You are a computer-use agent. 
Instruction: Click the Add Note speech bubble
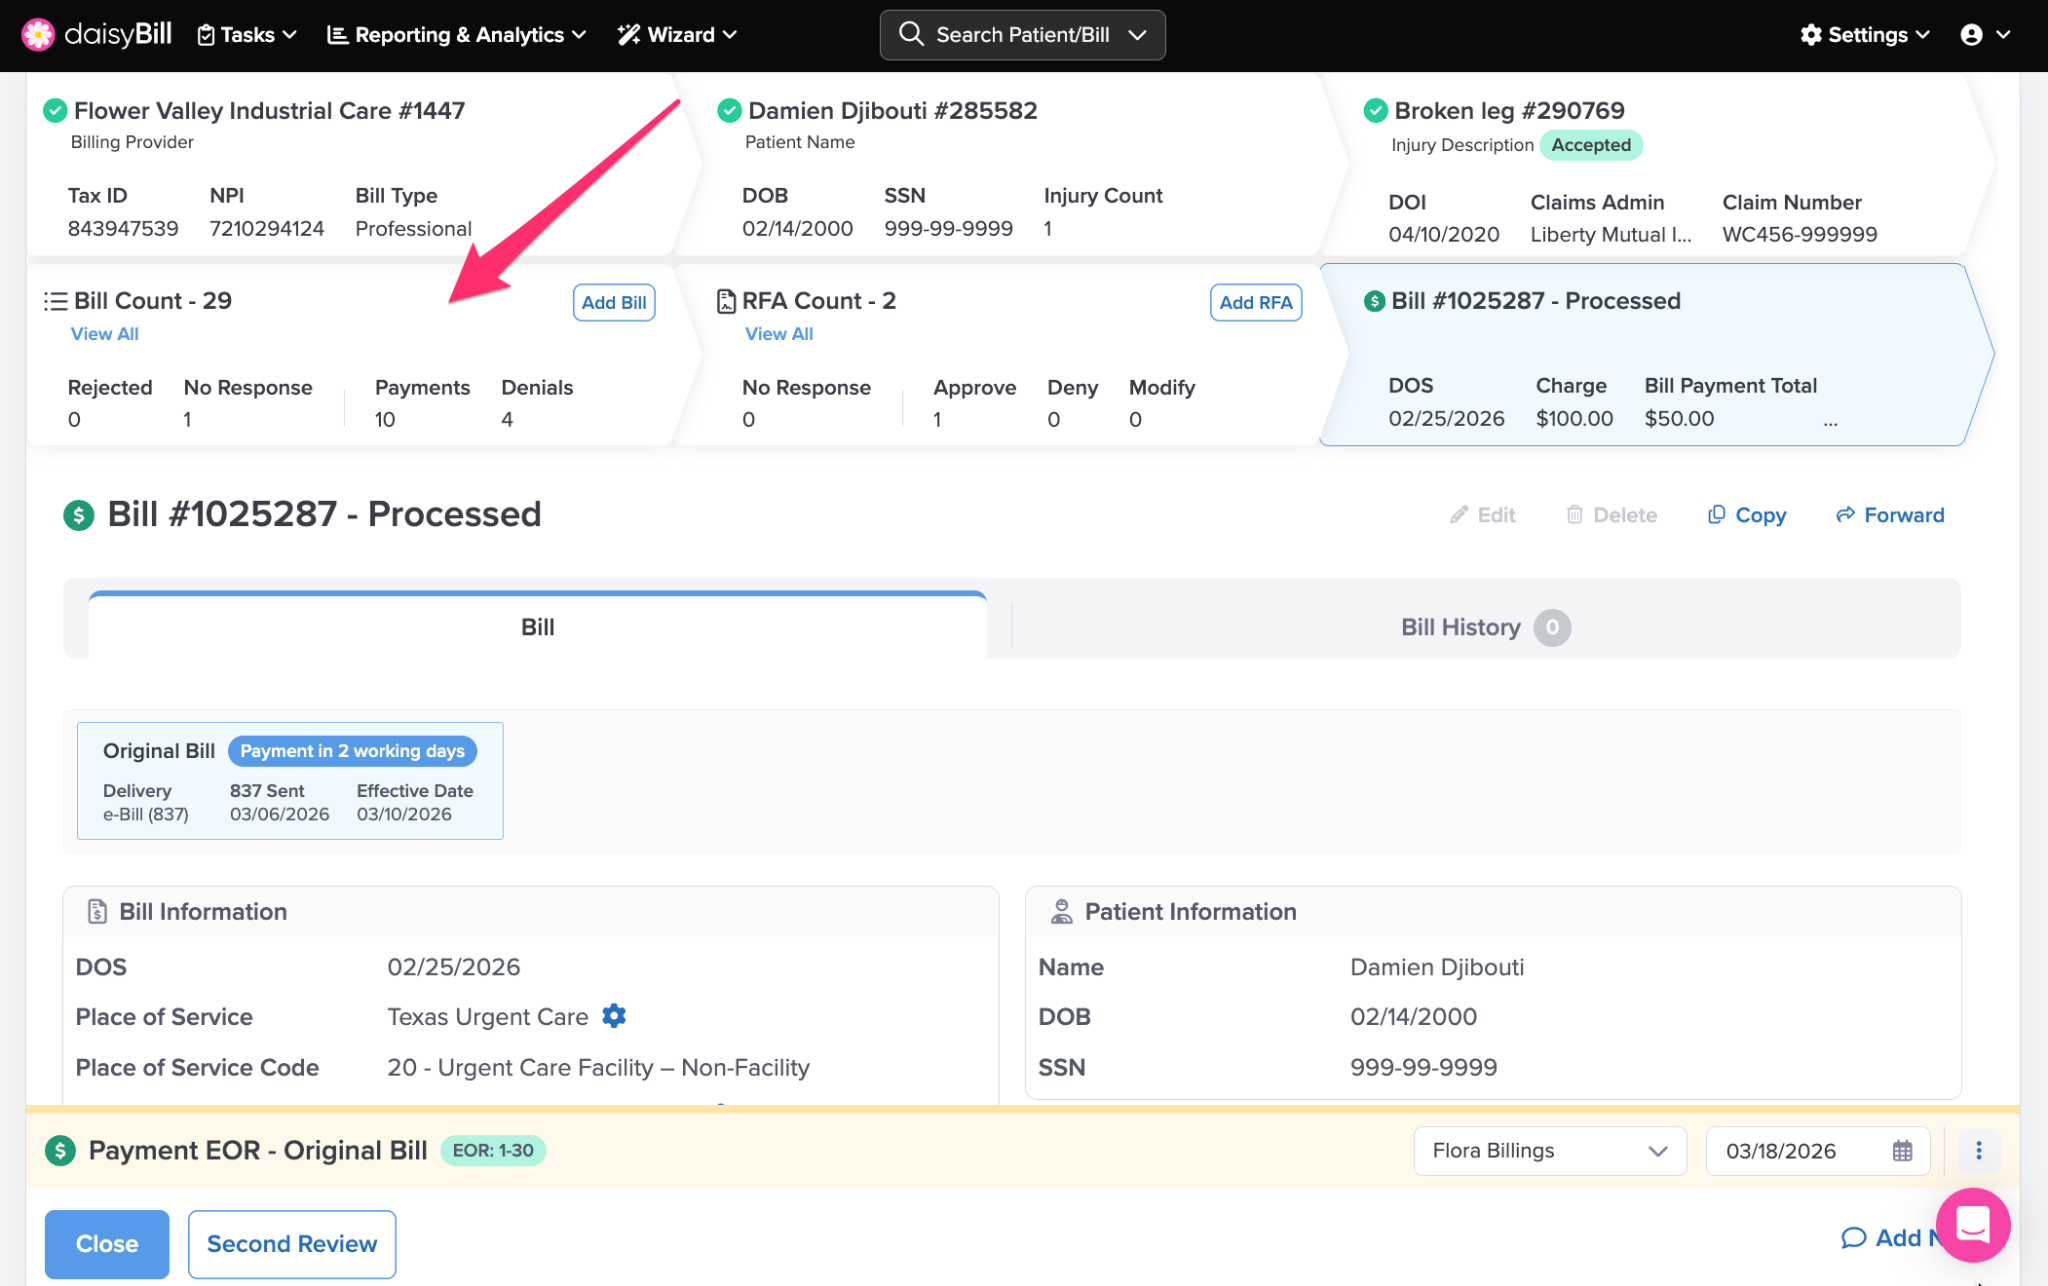pos(1854,1238)
